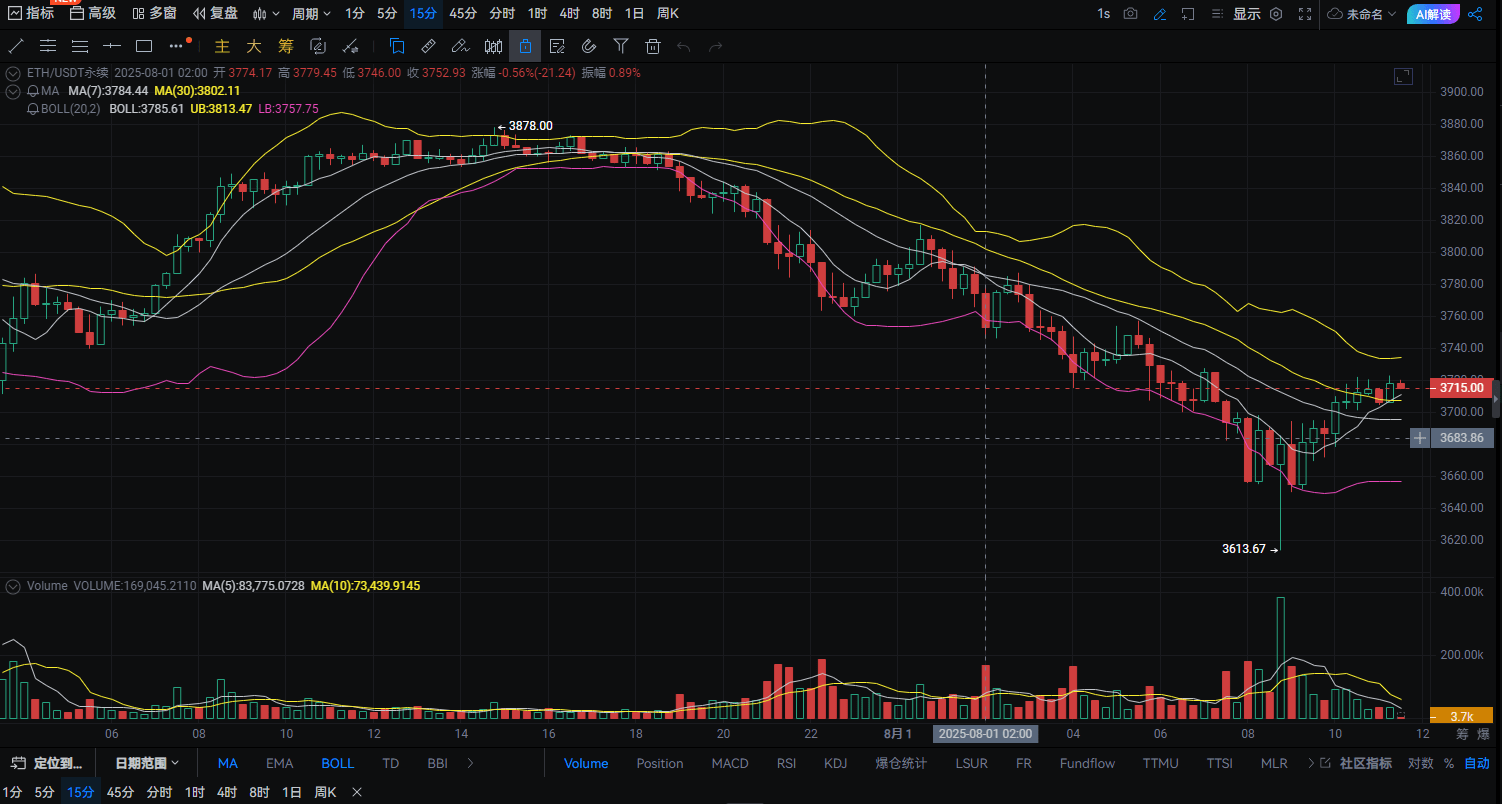The image size is (1502, 804).
Task: Show more main indicators after BBI
Action: tap(470, 763)
